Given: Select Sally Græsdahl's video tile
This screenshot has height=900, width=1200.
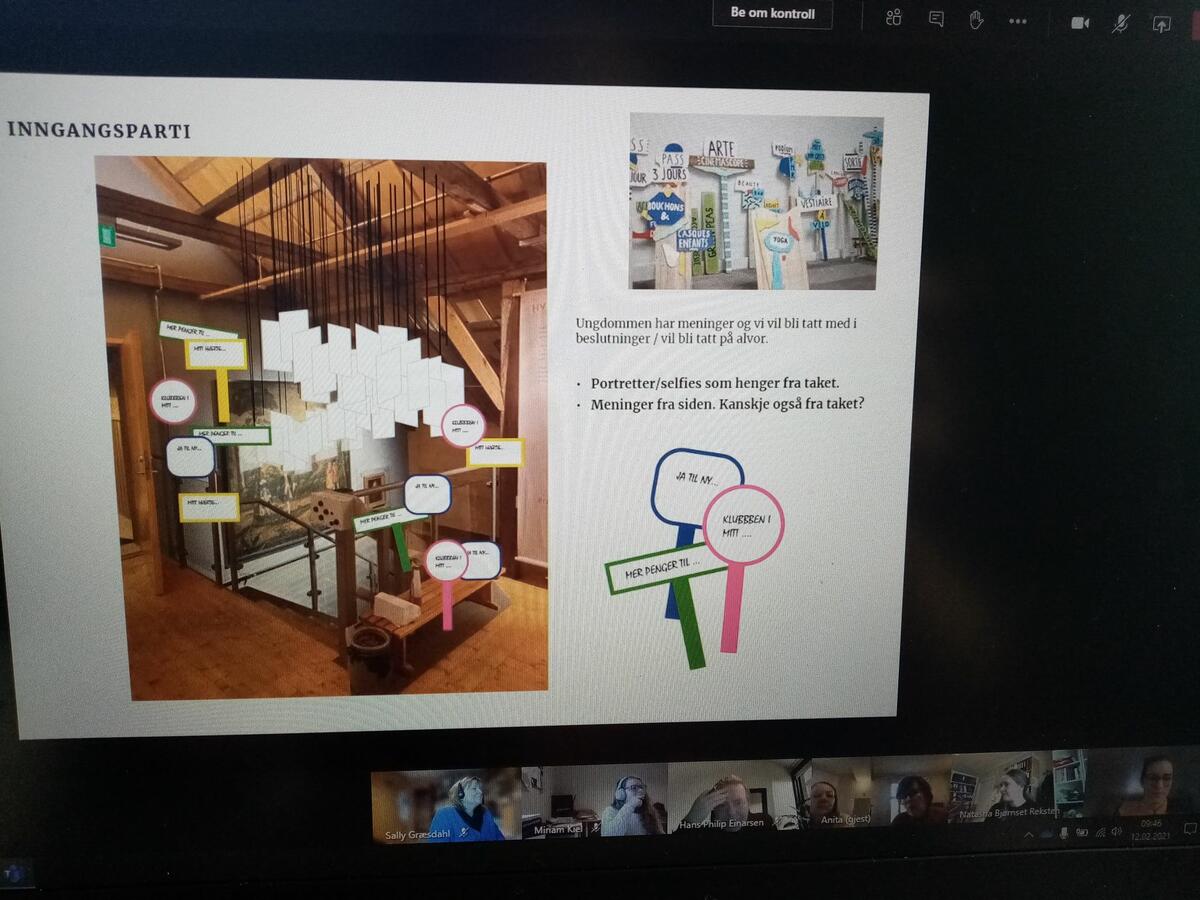Looking at the screenshot, I should point(446,805).
